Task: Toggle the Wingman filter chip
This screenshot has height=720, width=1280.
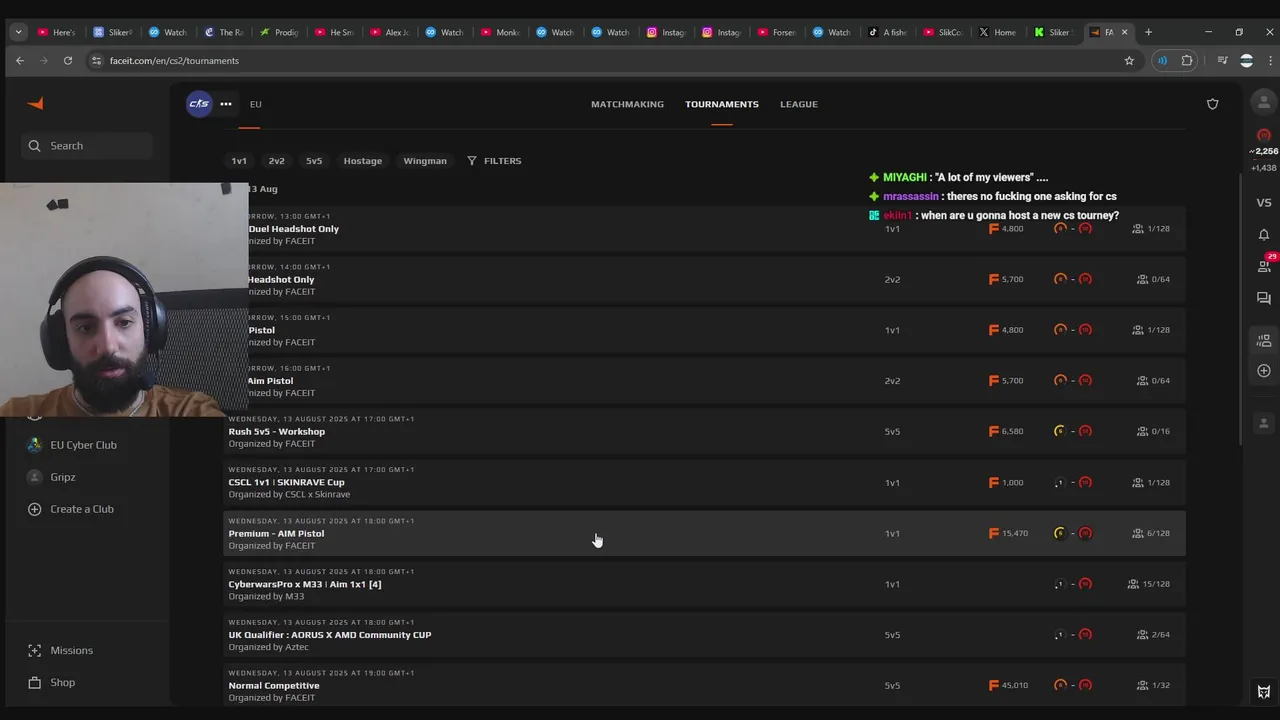Action: 425,161
